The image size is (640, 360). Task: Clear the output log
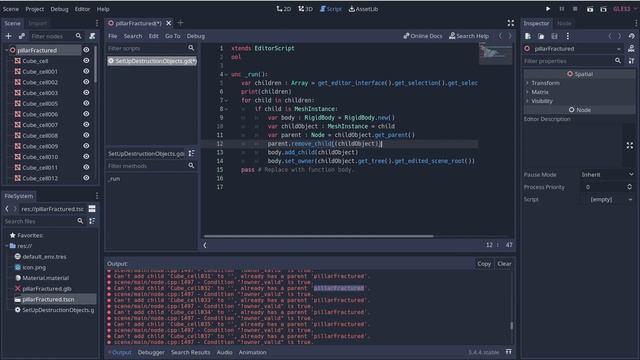click(504, 264)
